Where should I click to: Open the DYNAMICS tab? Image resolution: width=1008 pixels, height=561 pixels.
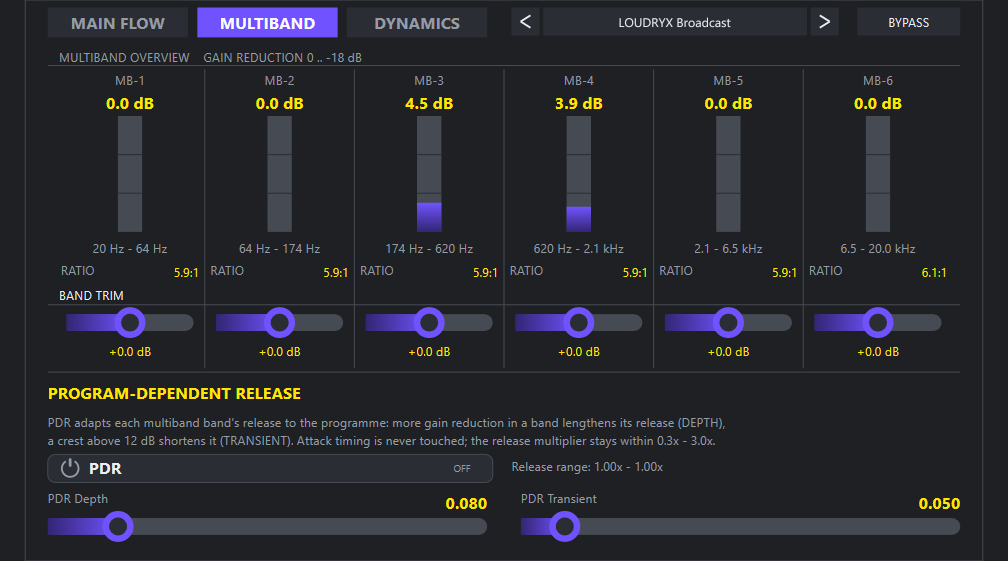click(x=417, y=23)
